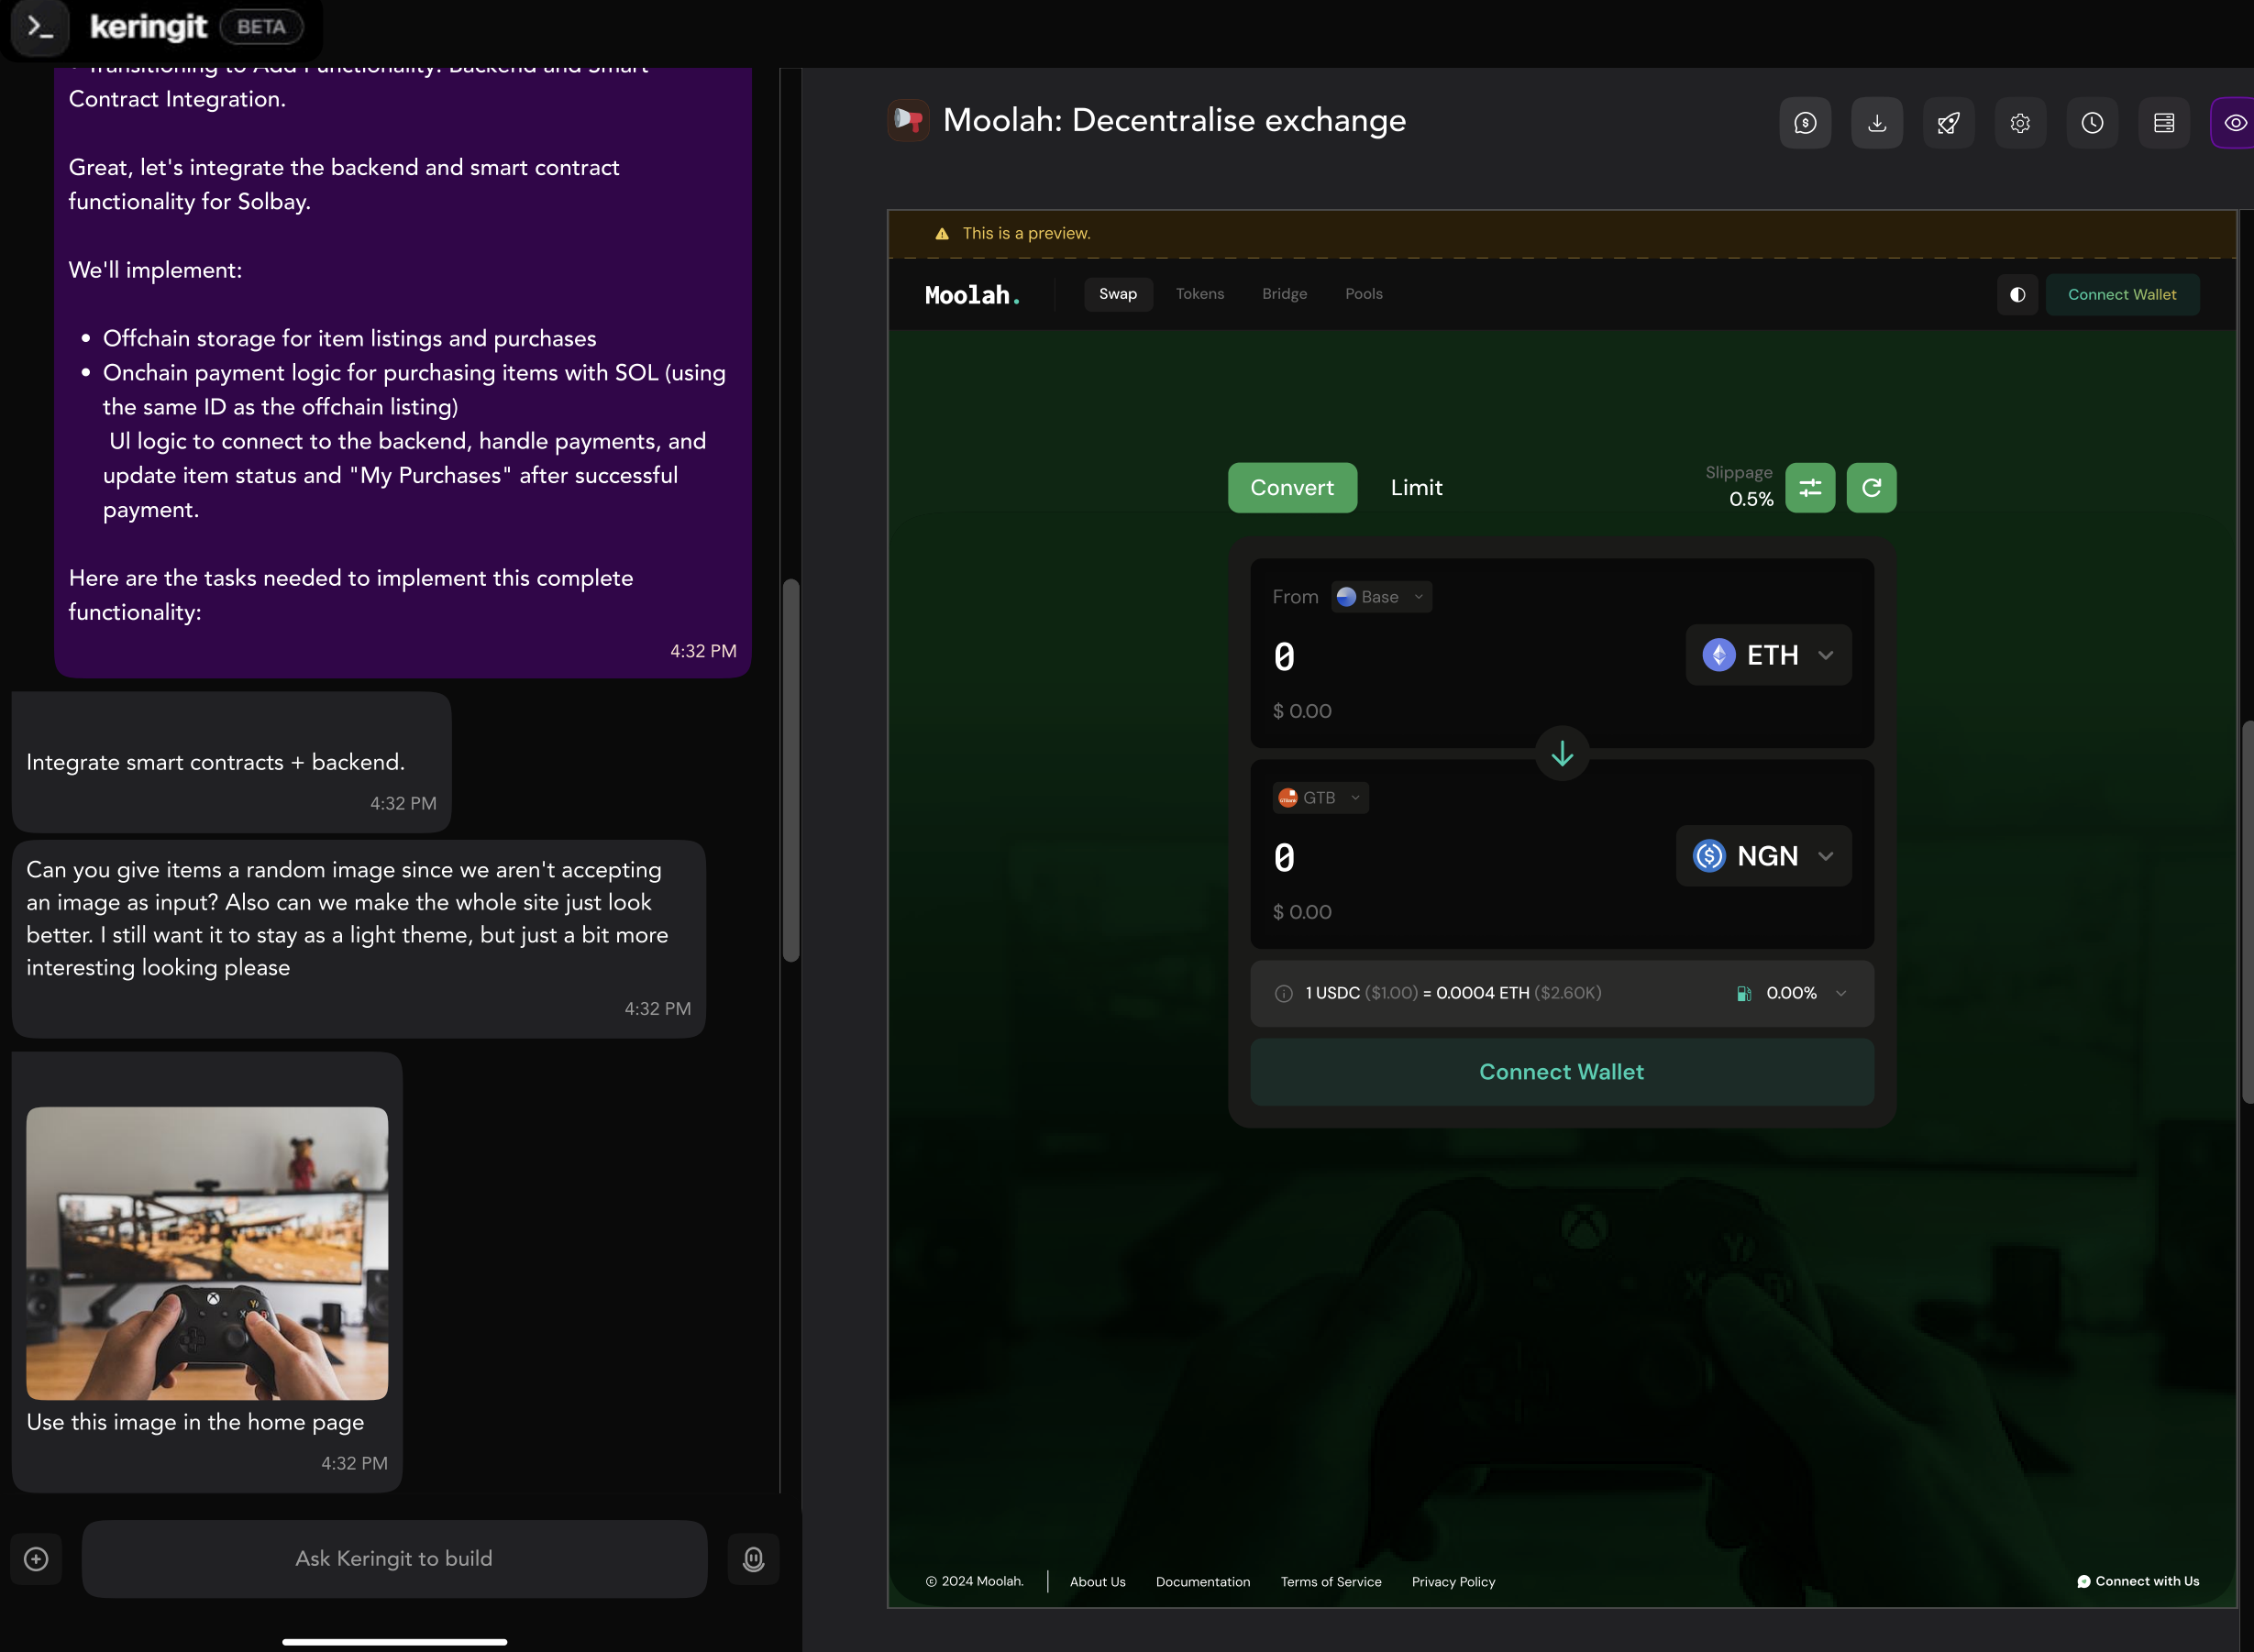
Task: Open the Terms of Service link
Action: click(x=1330, y=1582)
